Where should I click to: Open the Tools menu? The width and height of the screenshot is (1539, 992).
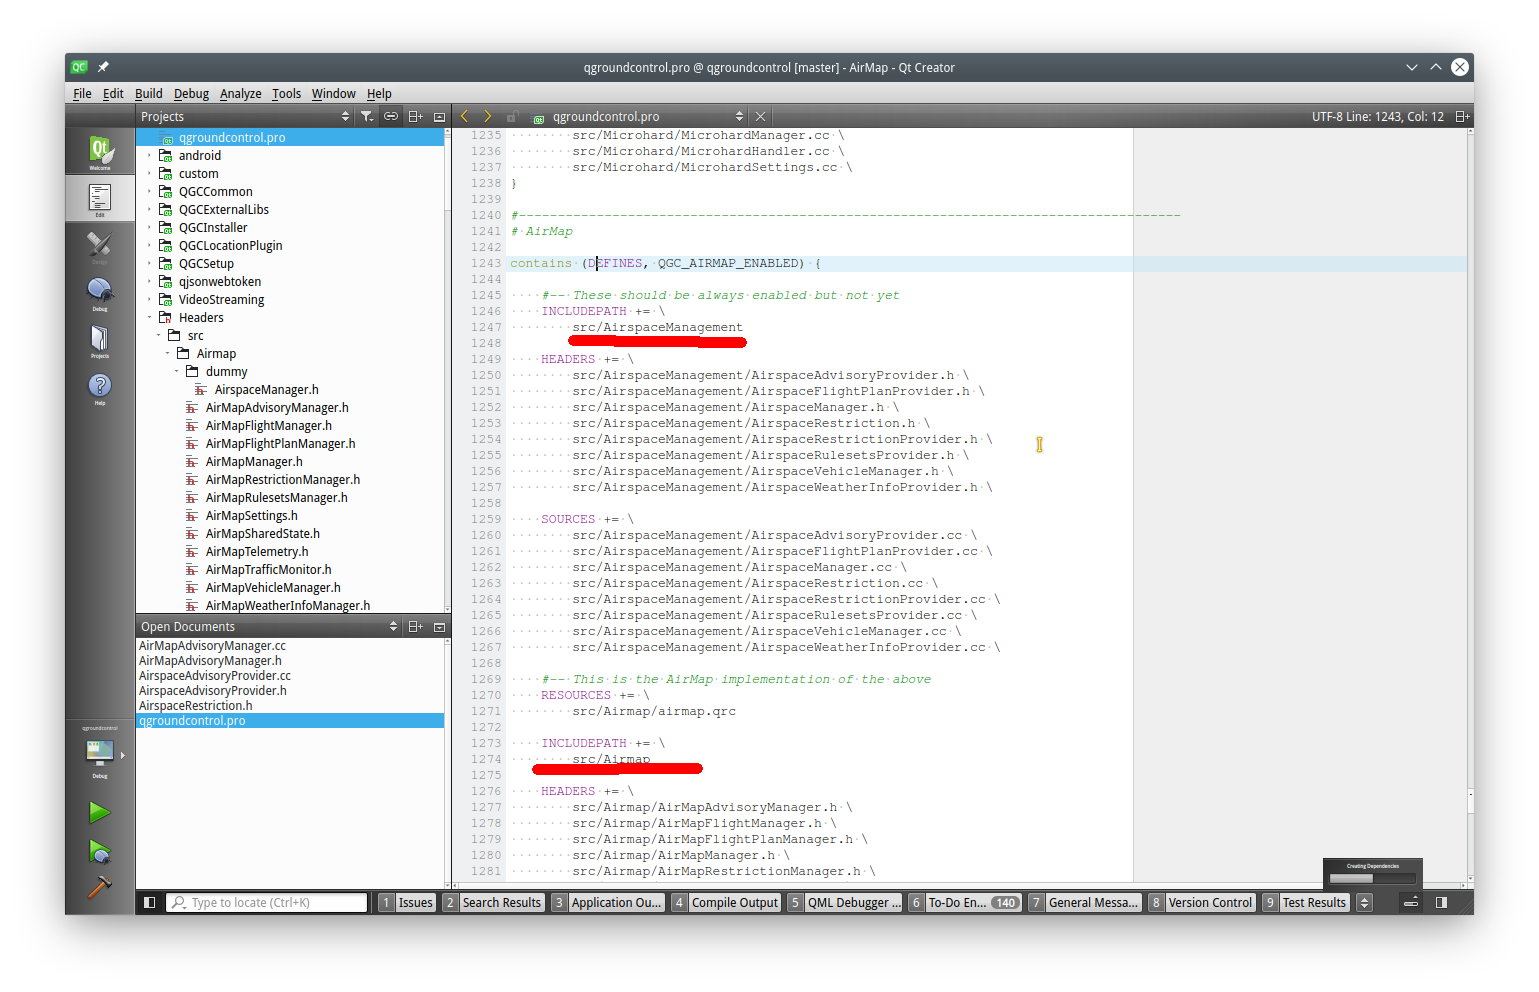coord(286,94)
